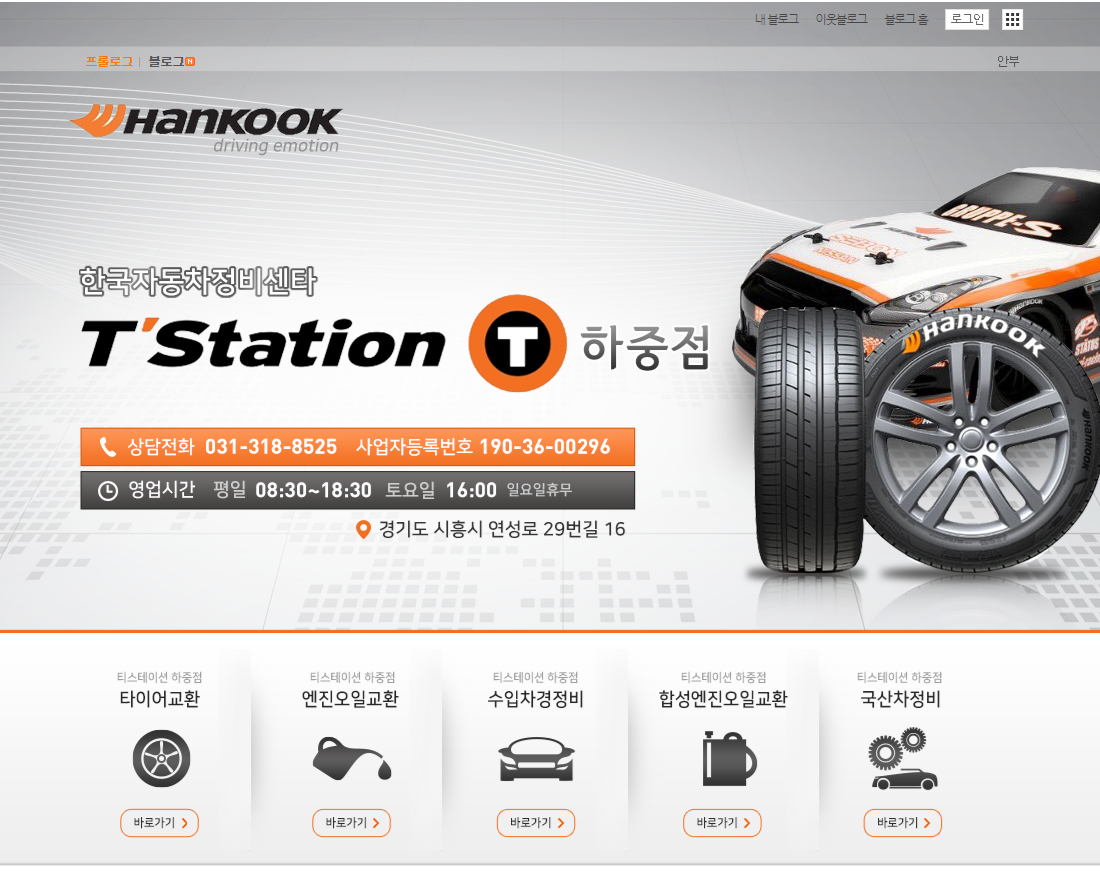Click the gears and car icon under 국산차정비
This screenshot has width=1100, height=874.
(903, 759)
